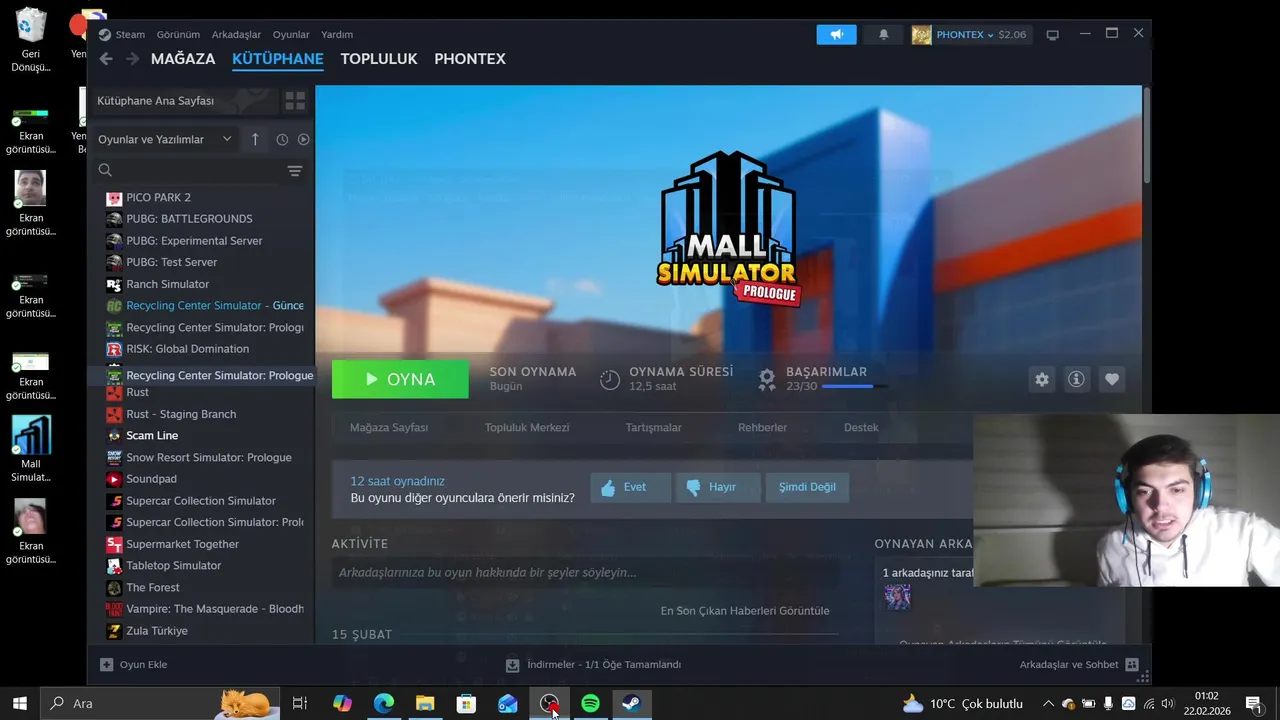Expand Oyunlar ve Yazılımlar dropdown
Image resolution: width=1280 pixels, height=720 pixels.
click(164, 139)
